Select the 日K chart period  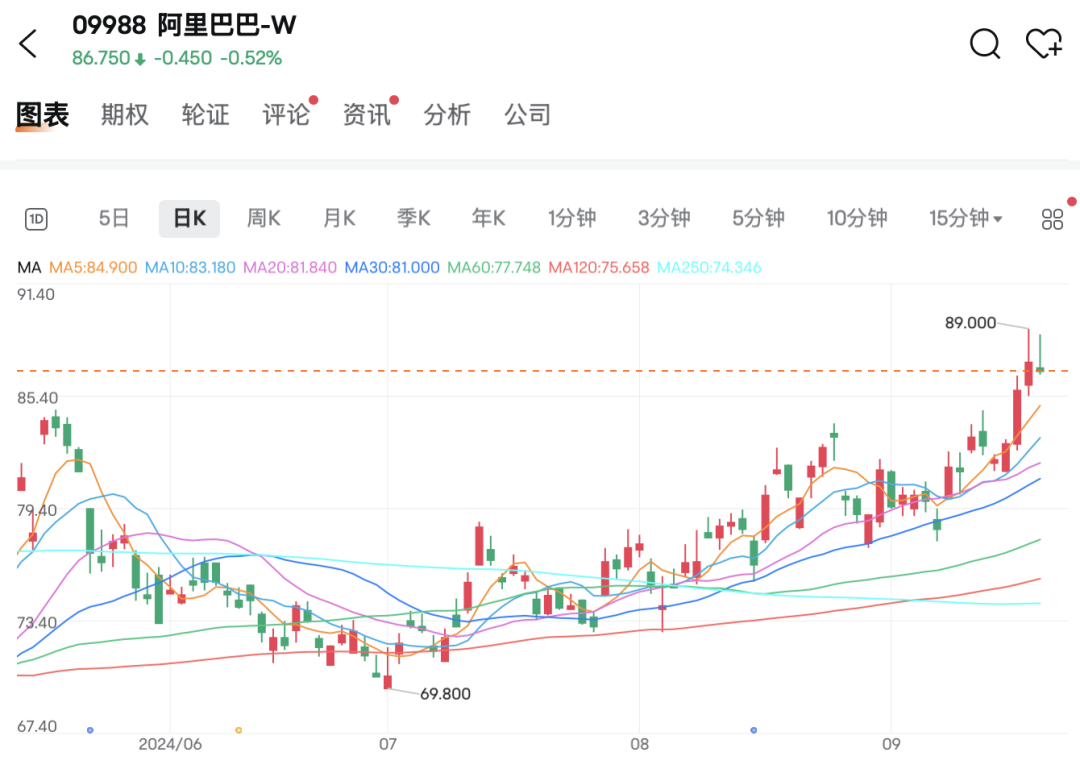[189, 218]
